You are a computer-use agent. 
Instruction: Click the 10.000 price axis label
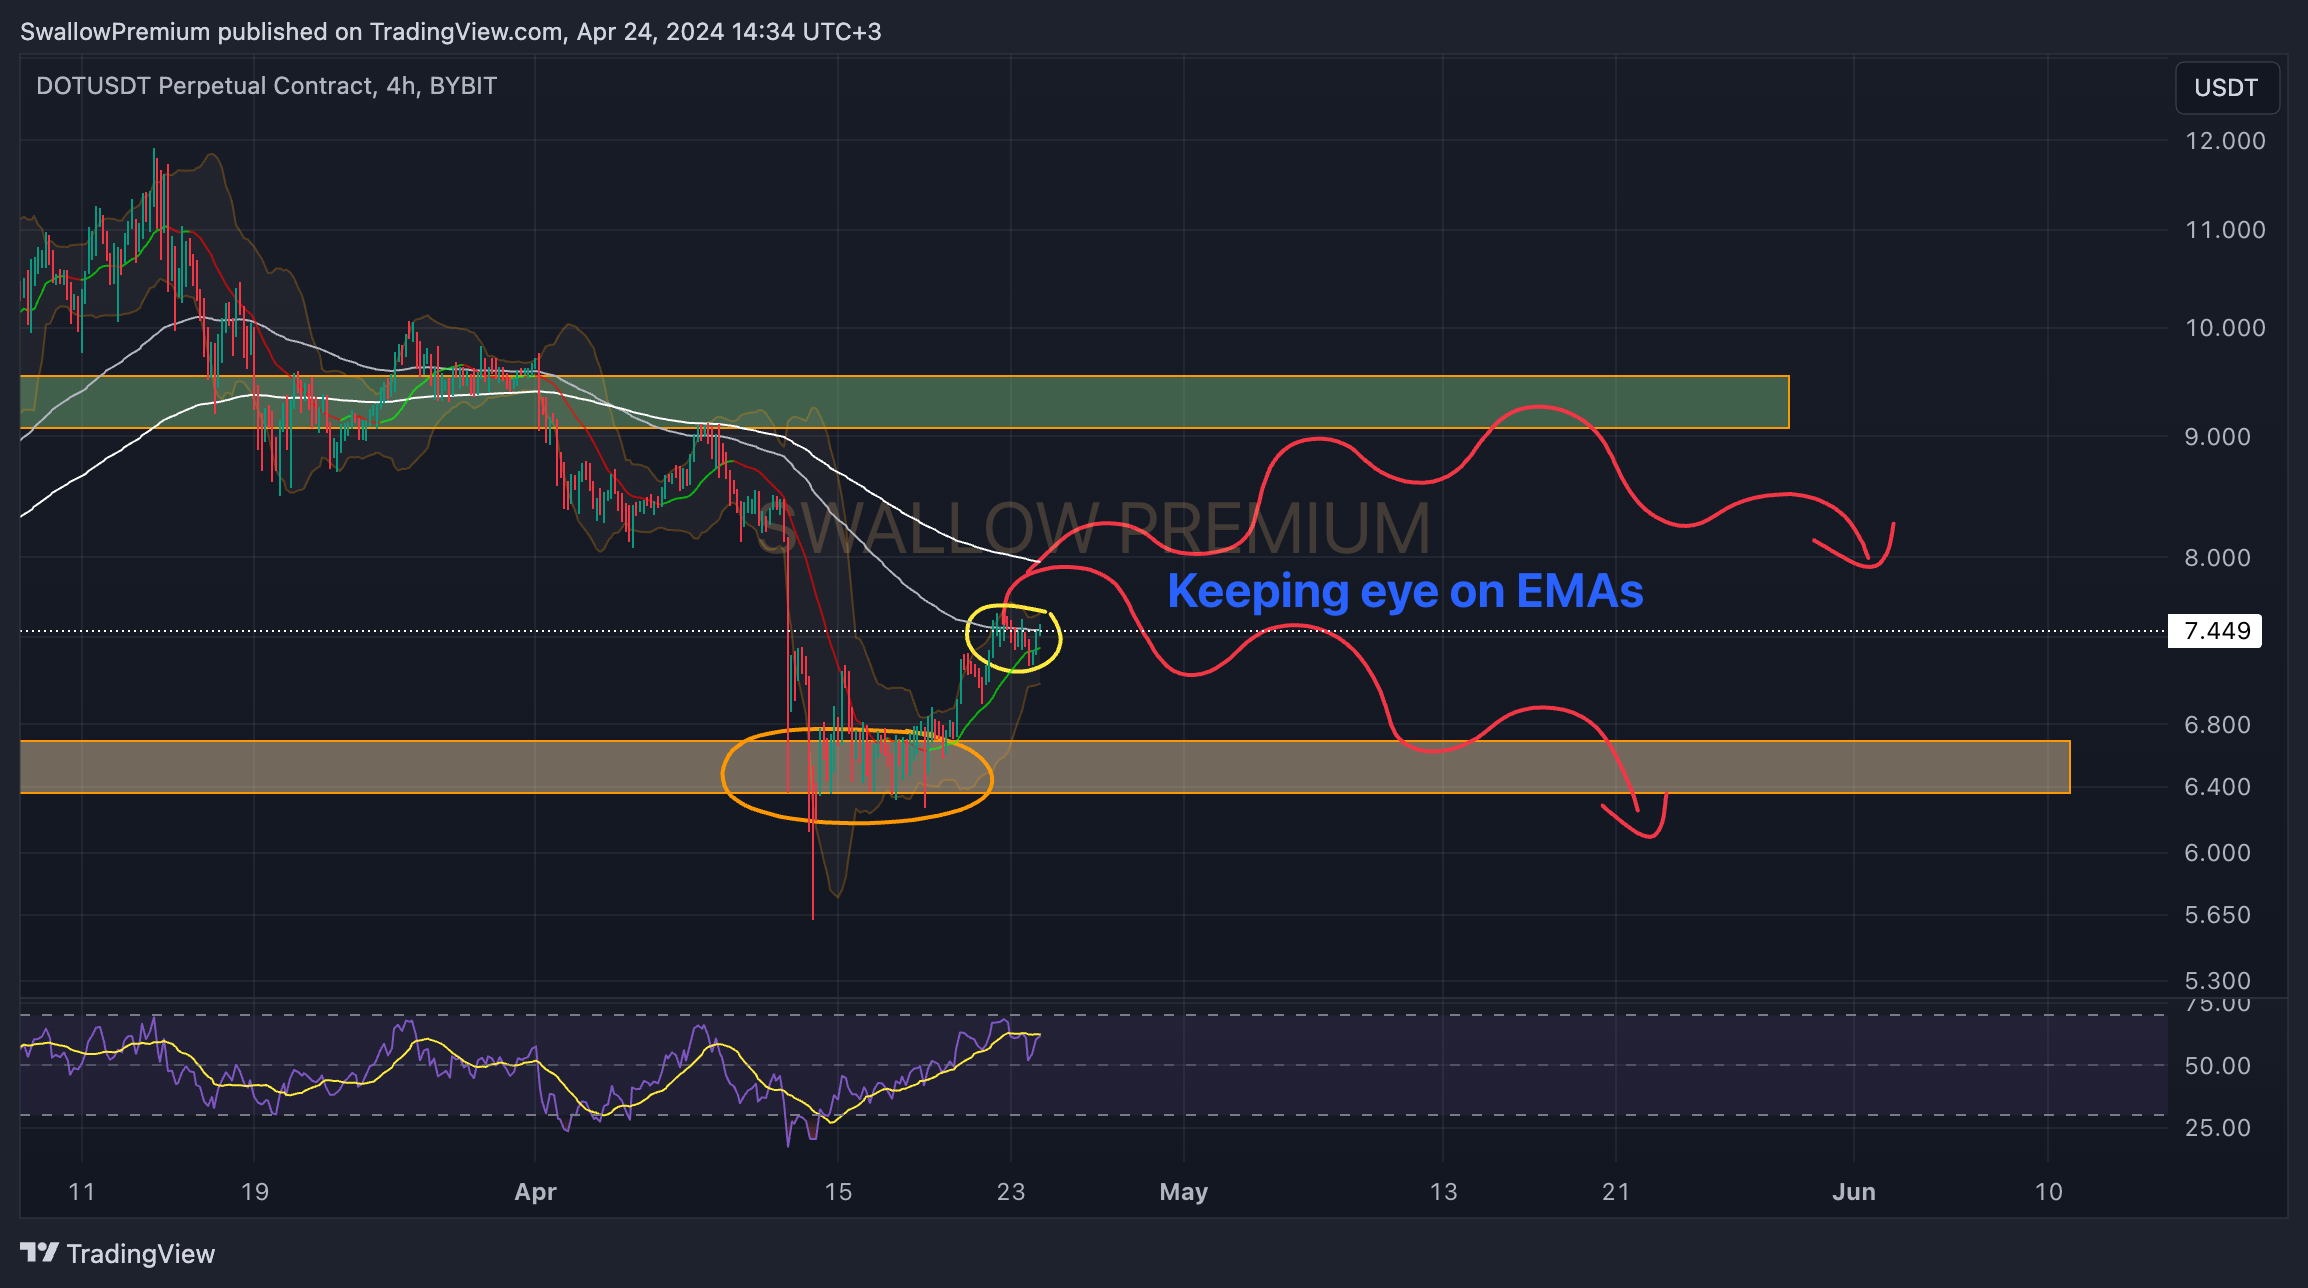pos(2225,328)
